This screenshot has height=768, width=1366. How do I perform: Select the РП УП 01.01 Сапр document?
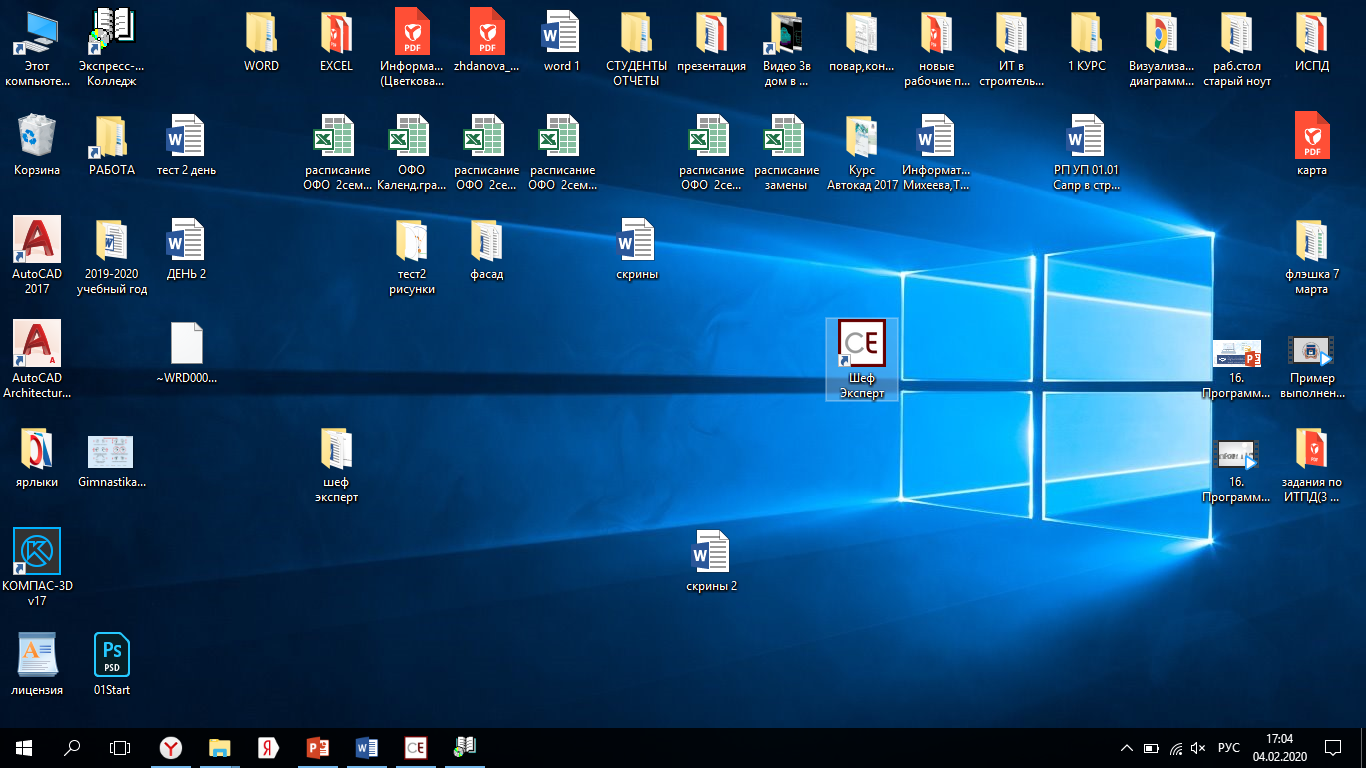point(1087,152)
